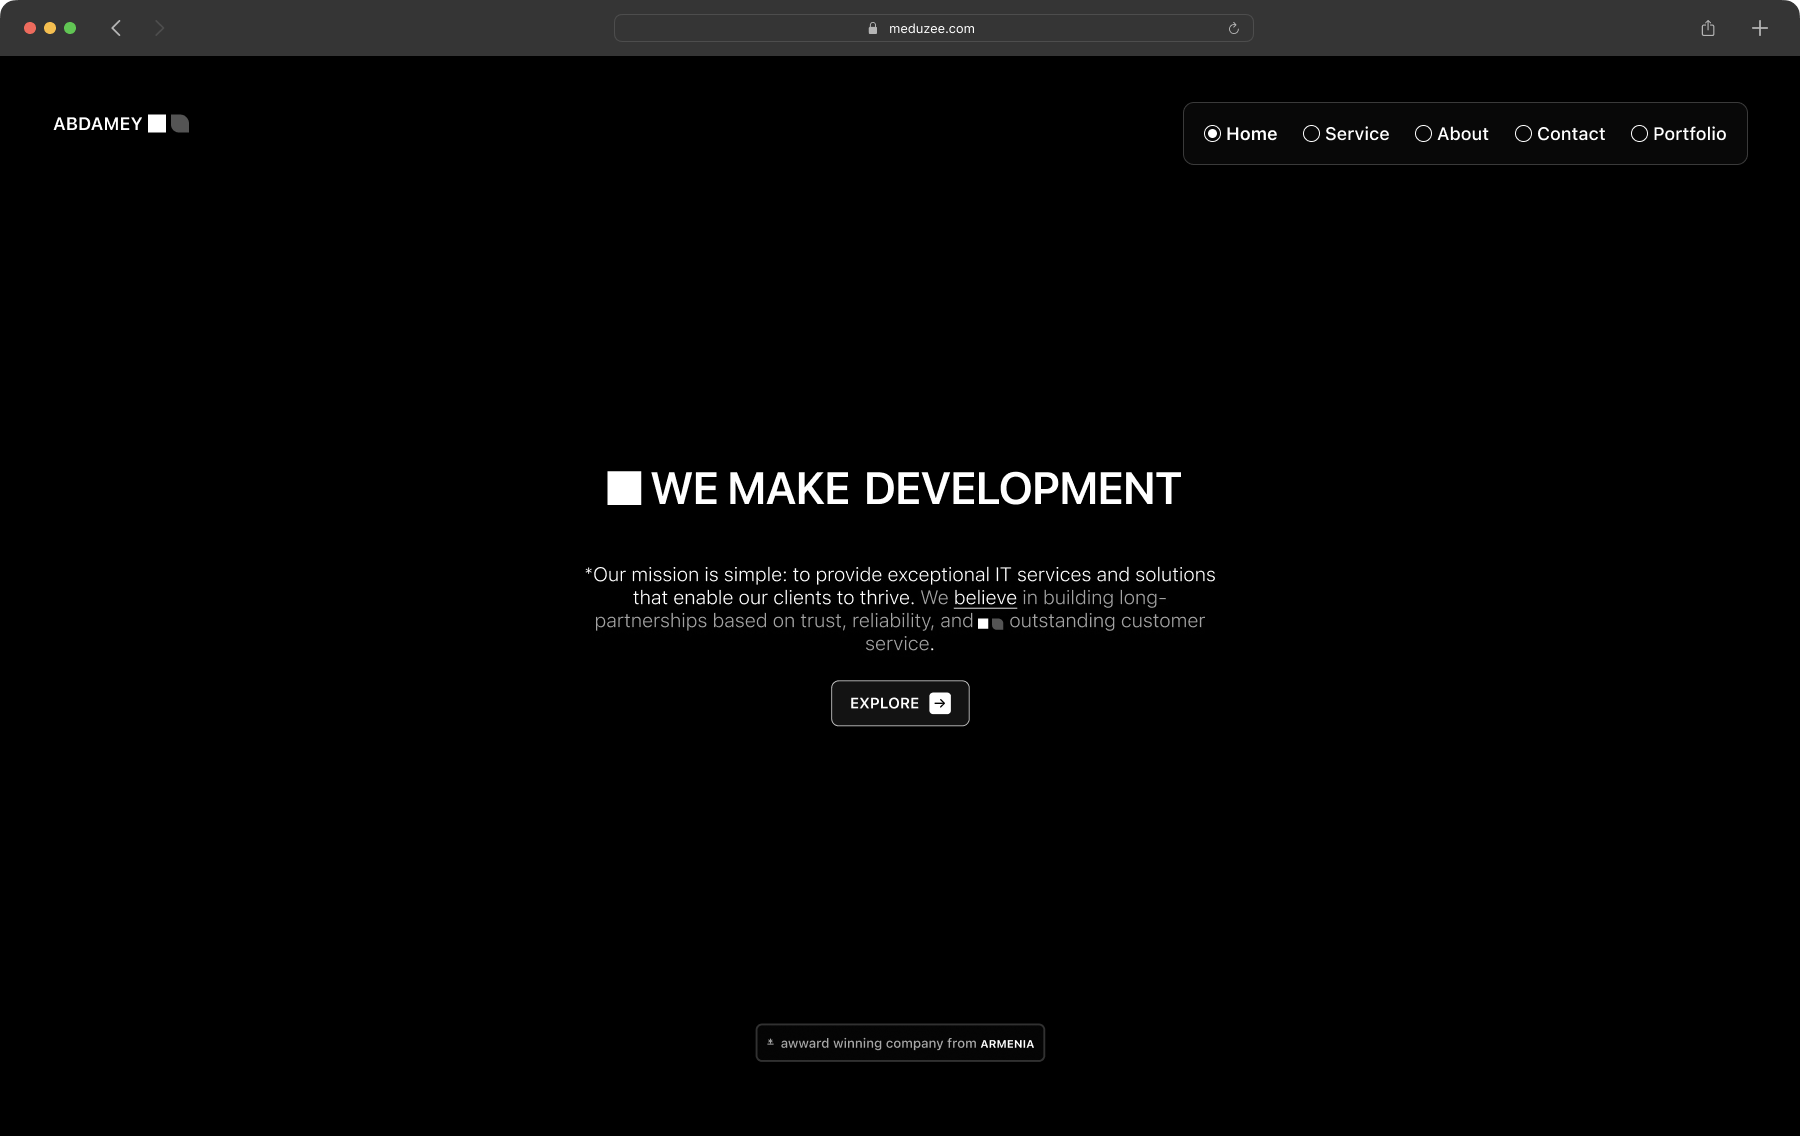Image resolution: width=1800 pixels, height=1136 pixels.
Task: Select the About radio button
Action: click(x=1423, y=134)
